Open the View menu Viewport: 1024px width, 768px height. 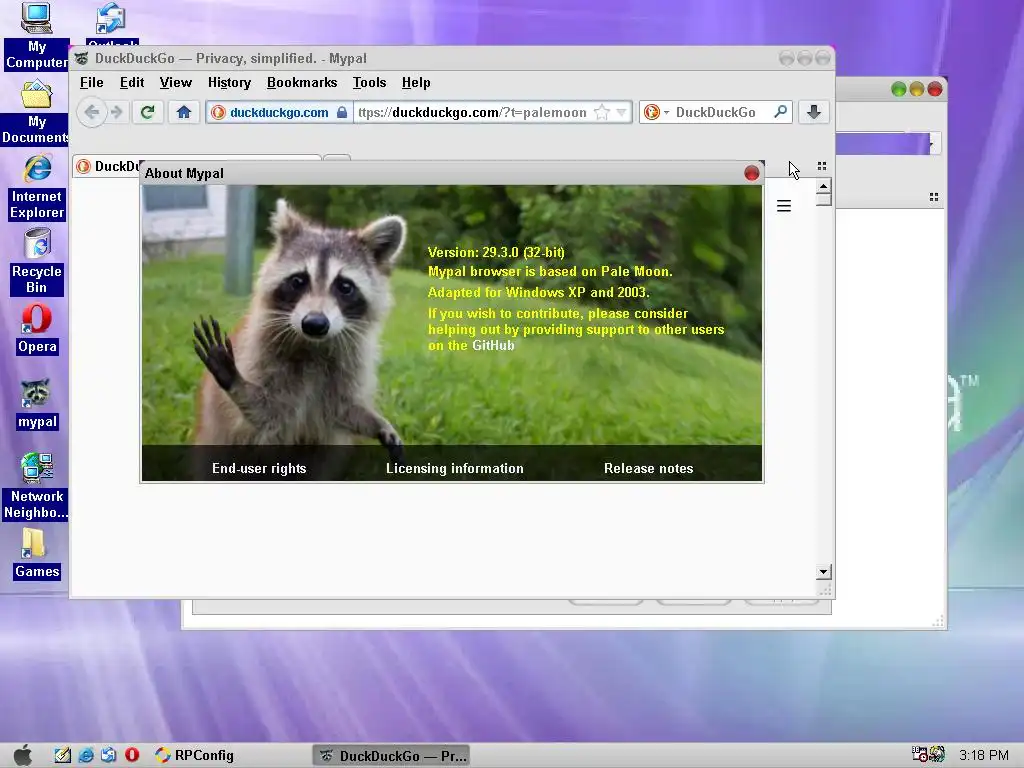[176, 82]
